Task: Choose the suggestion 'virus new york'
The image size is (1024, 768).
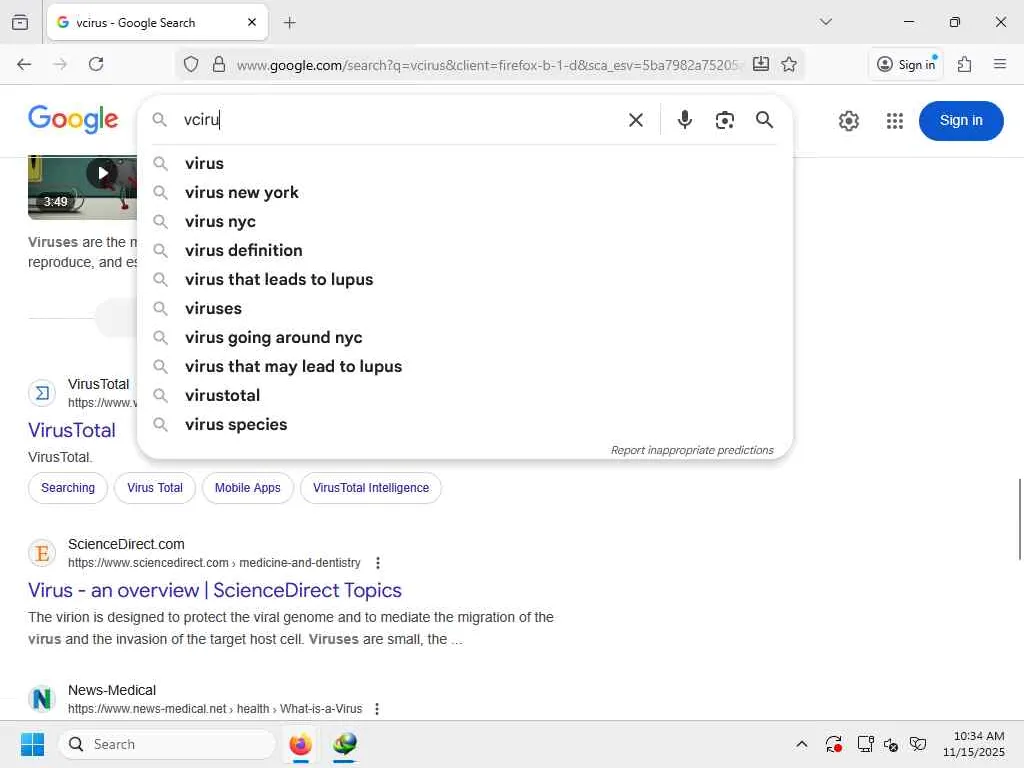Action: pyautogui.click(x=465, y=193)
